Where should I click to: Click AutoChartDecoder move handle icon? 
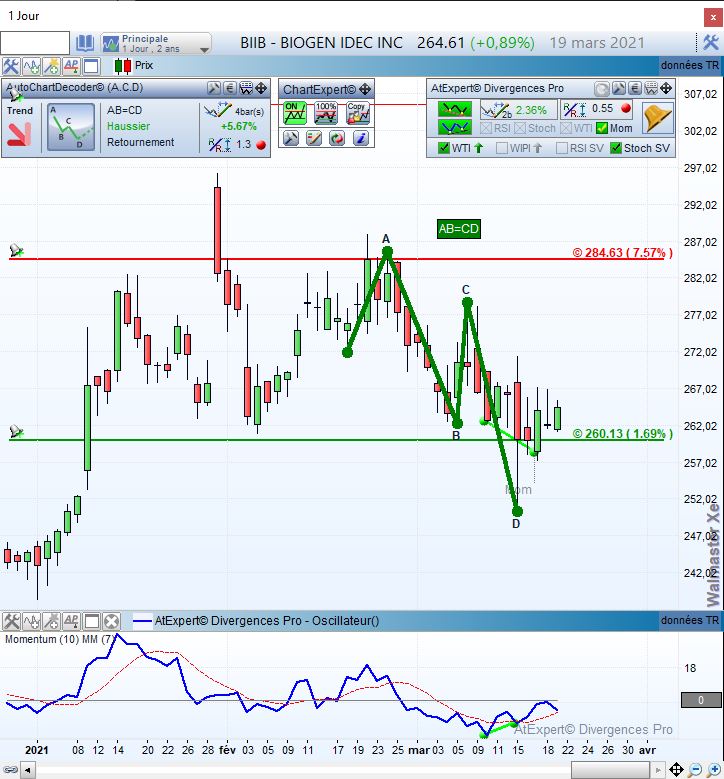pos(261,88)
